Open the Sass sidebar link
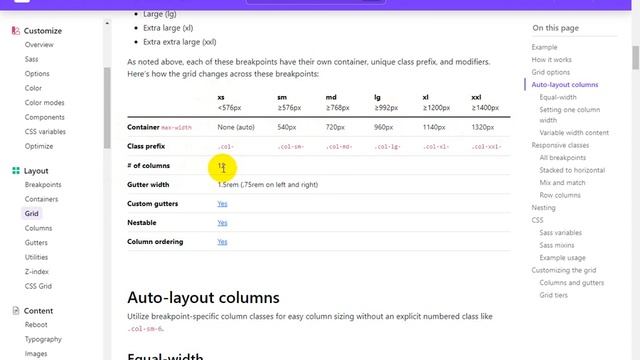This screenshot has width=640, height=360. click(x=31, y=59)
